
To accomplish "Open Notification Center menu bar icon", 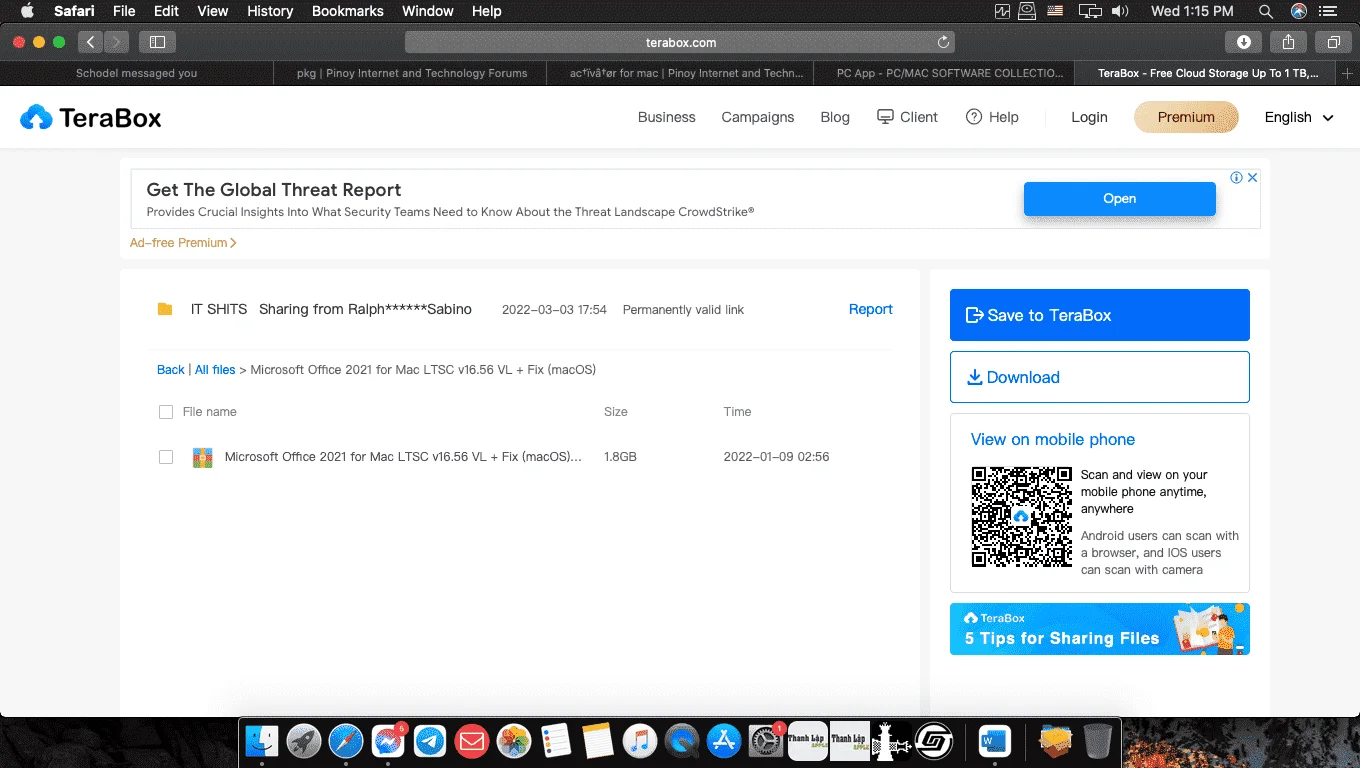I will pyautogui.click(x=1329, y=11).
